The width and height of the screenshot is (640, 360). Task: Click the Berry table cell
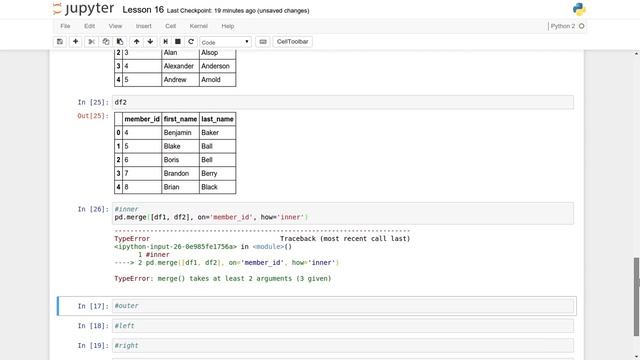(218, 173)
